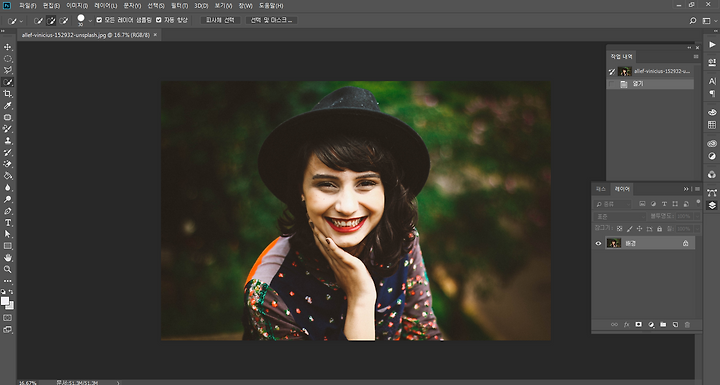The width and height of the screenshot is (720, 385).
Task: Toggle layer filter on/off switch
Action: (x=698, y=202)
